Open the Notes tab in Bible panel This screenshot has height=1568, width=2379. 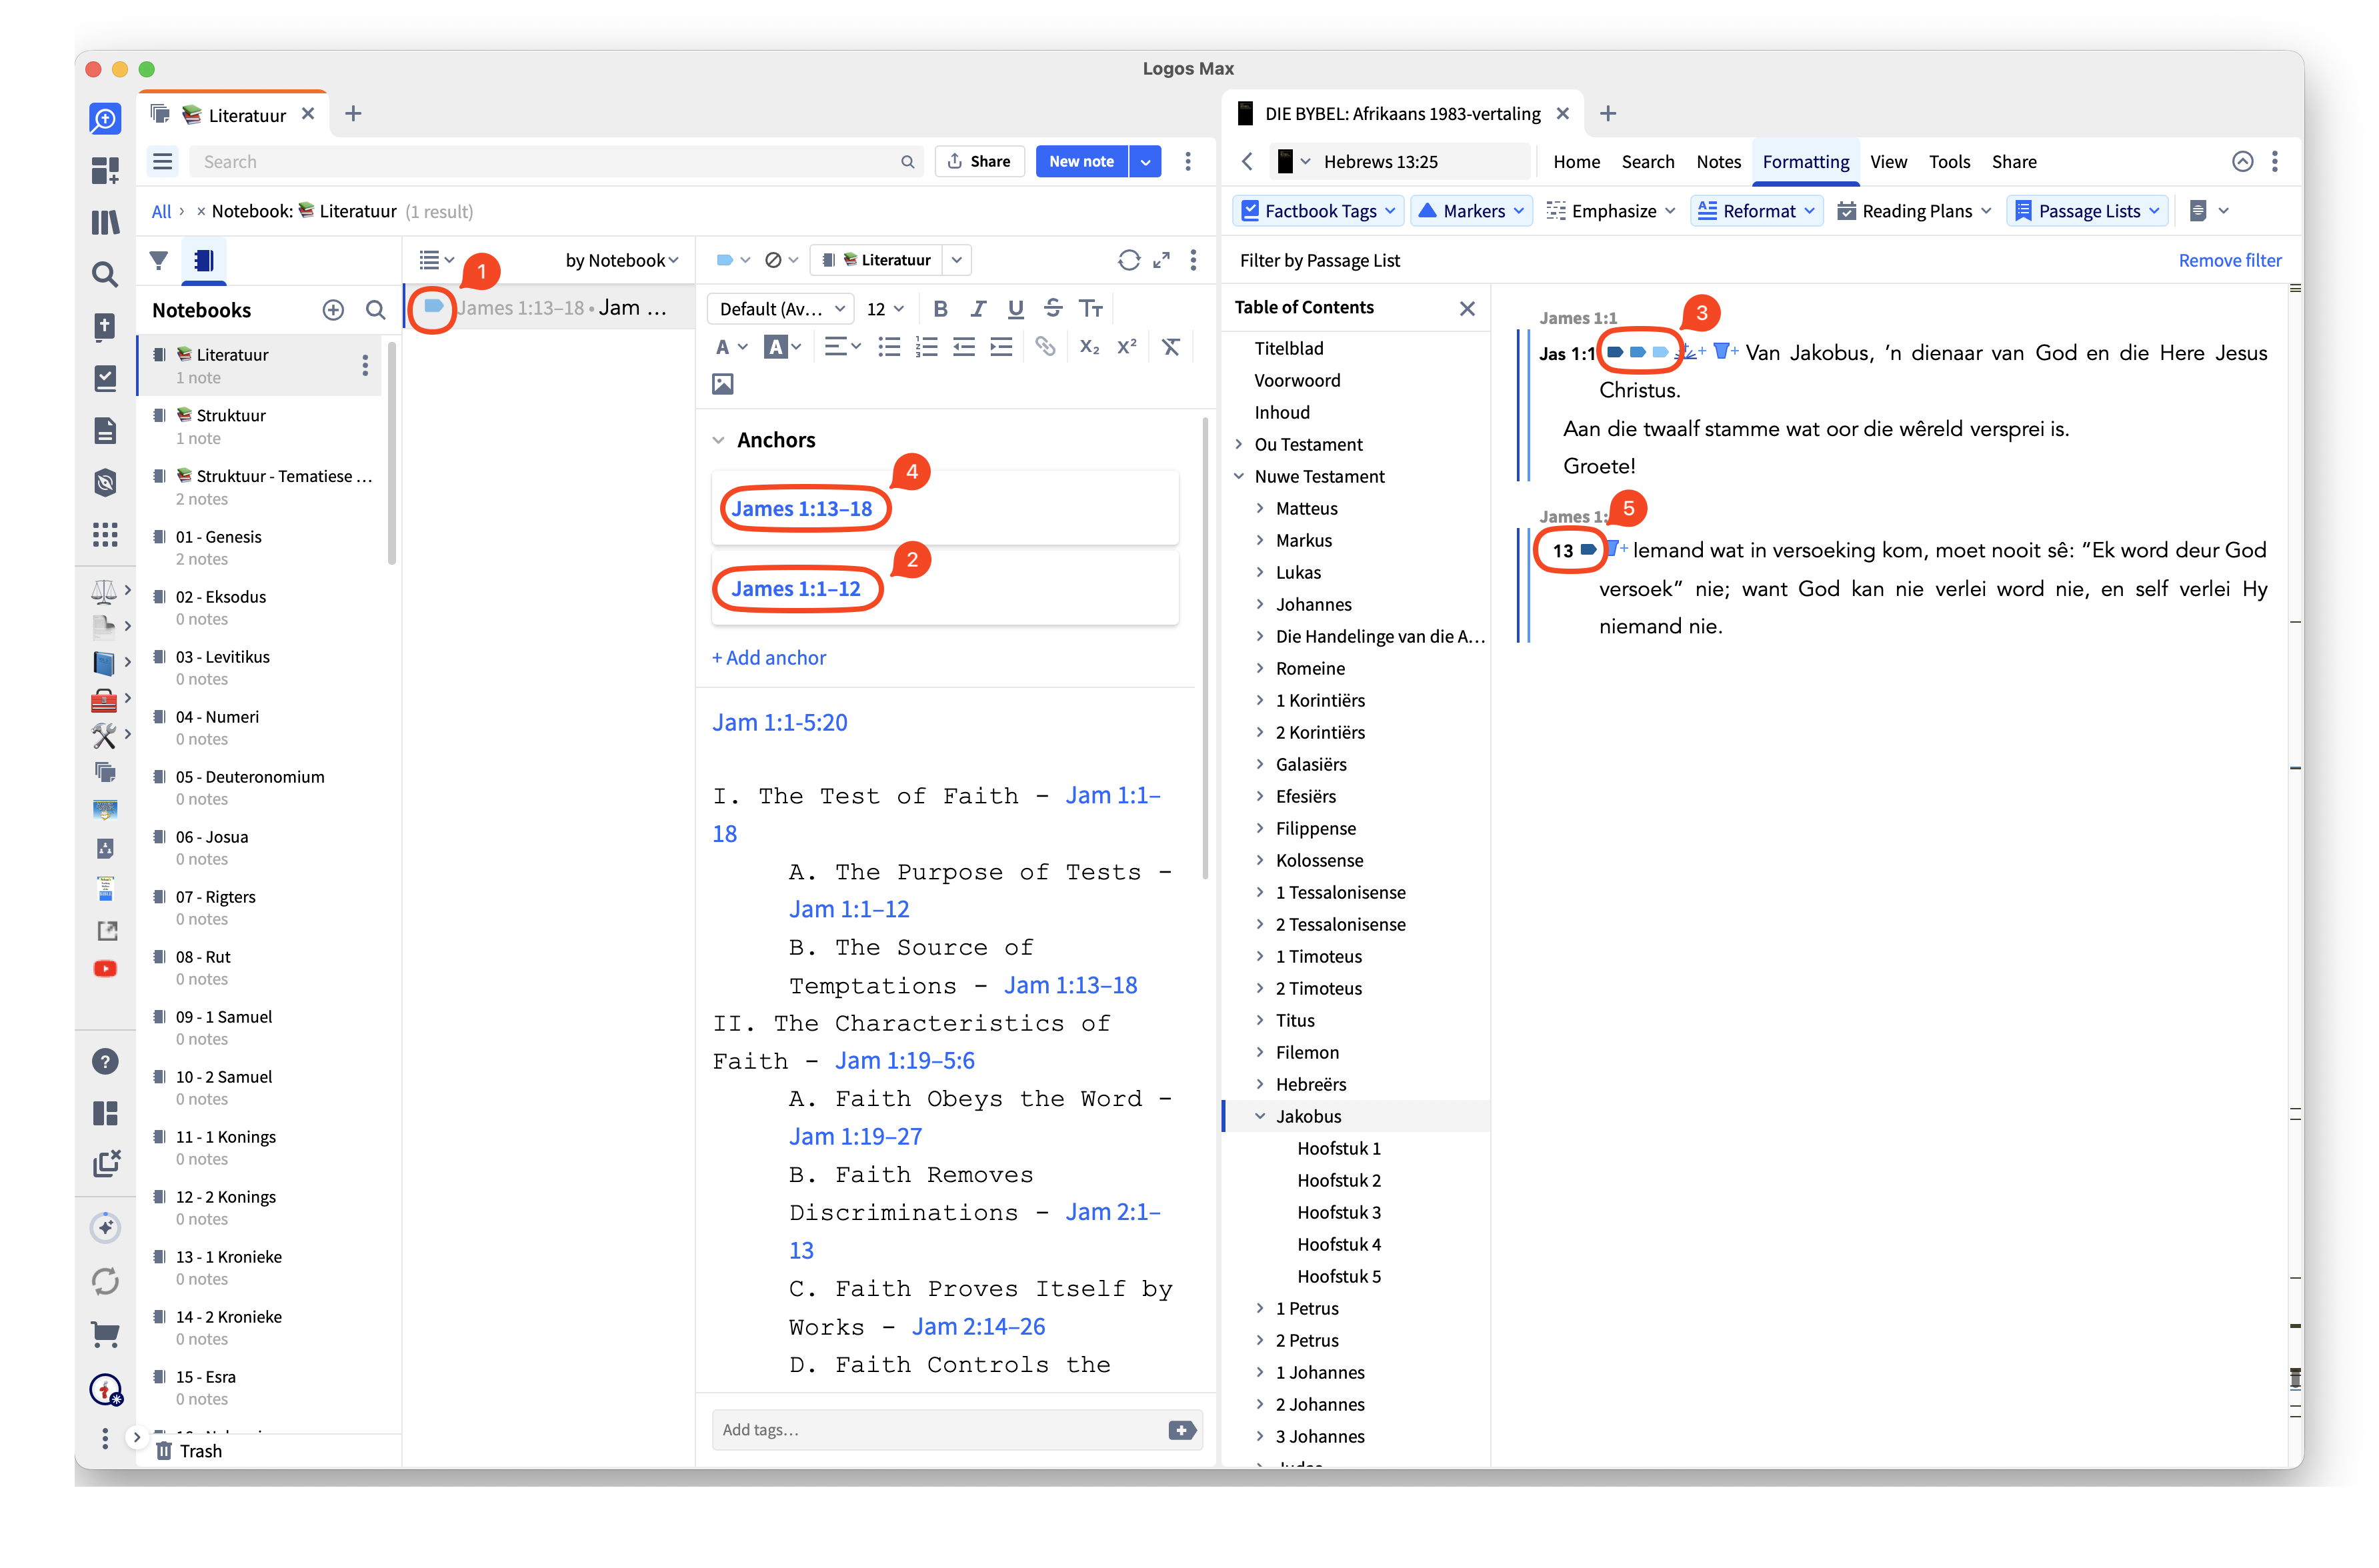(x=1718, y=162)
